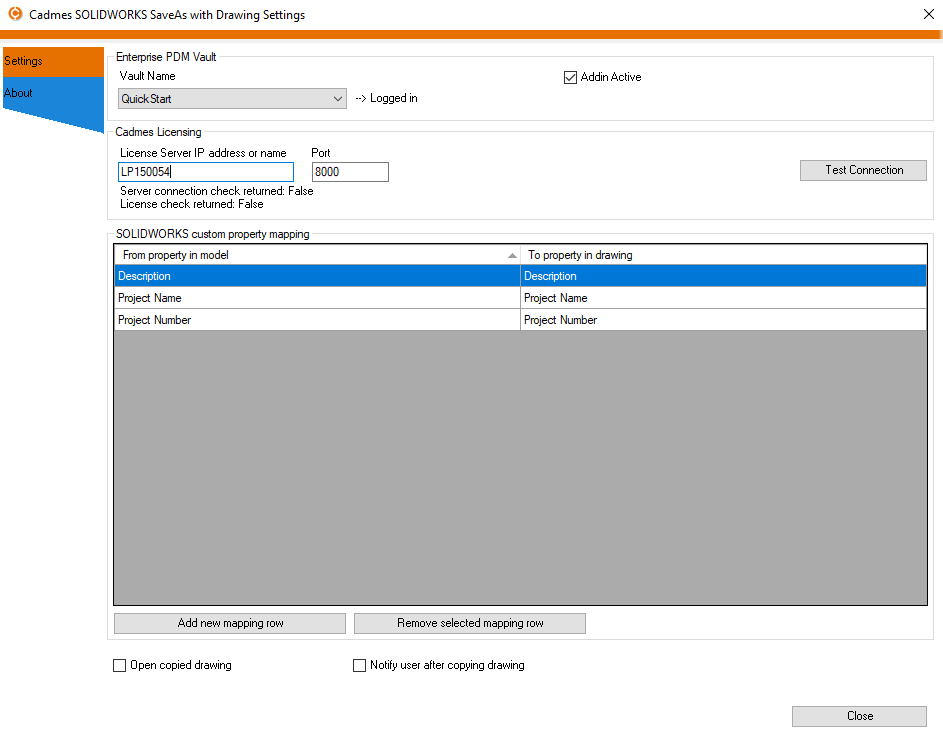This screenshot has height=744, width=943.
Task: Sort by From property in model column
Action: coord(317,255)
